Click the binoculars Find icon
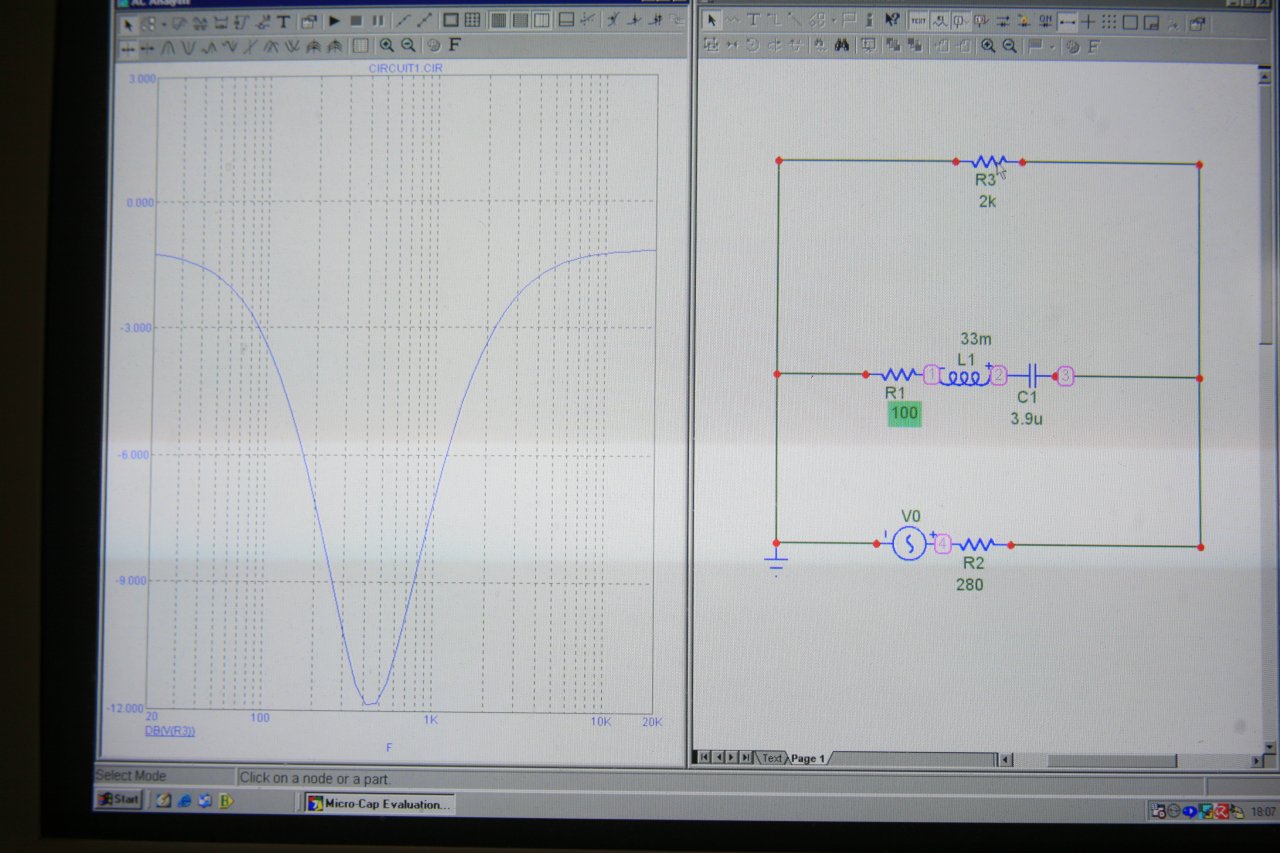 pyautogui.click(x=841, y=45)
